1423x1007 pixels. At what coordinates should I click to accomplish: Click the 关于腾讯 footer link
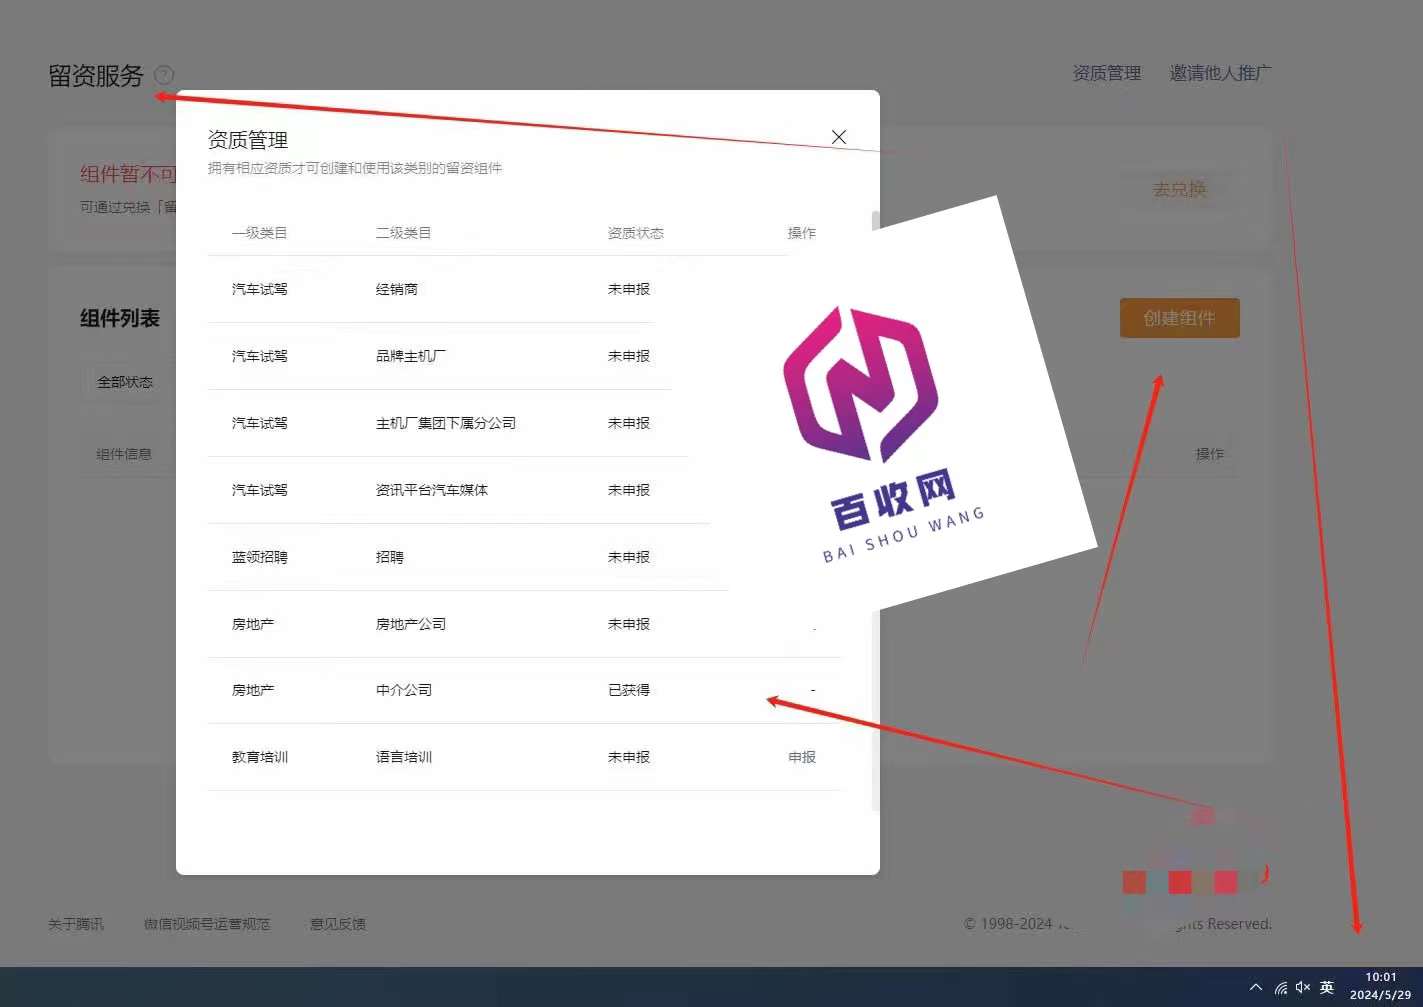76,924
